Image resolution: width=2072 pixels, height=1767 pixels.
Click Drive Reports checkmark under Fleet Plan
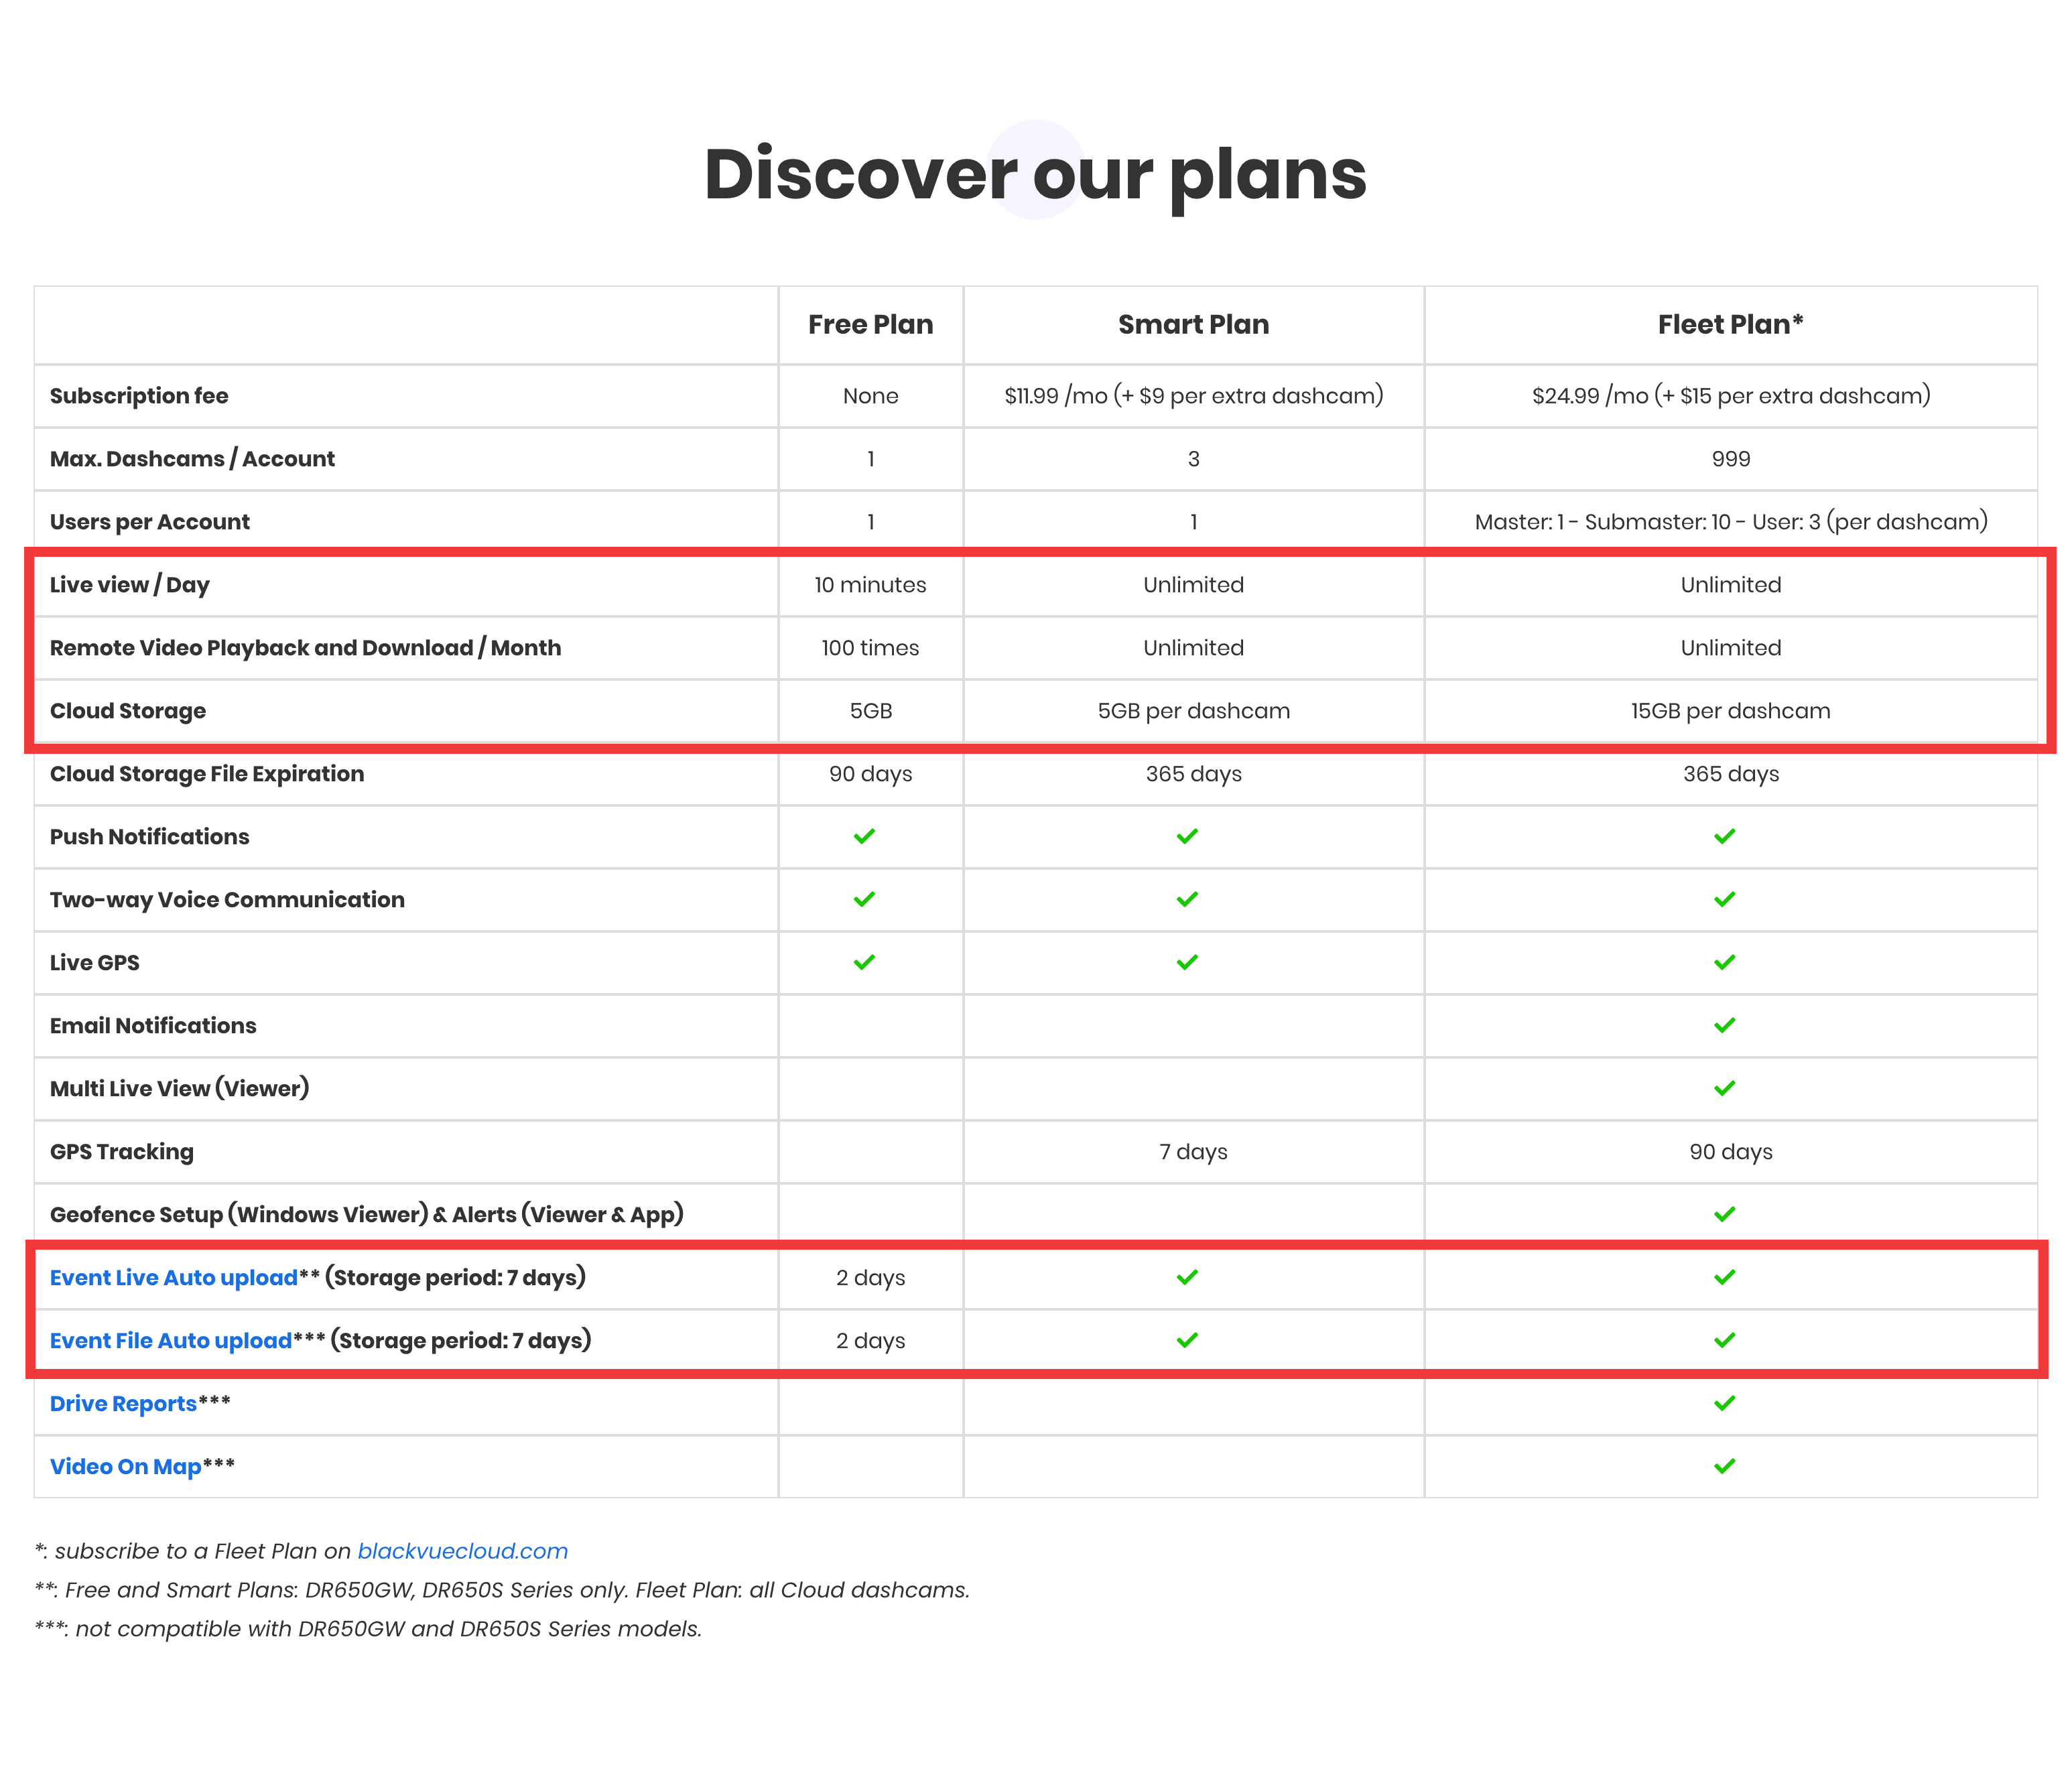[x=1725, y=1403]
